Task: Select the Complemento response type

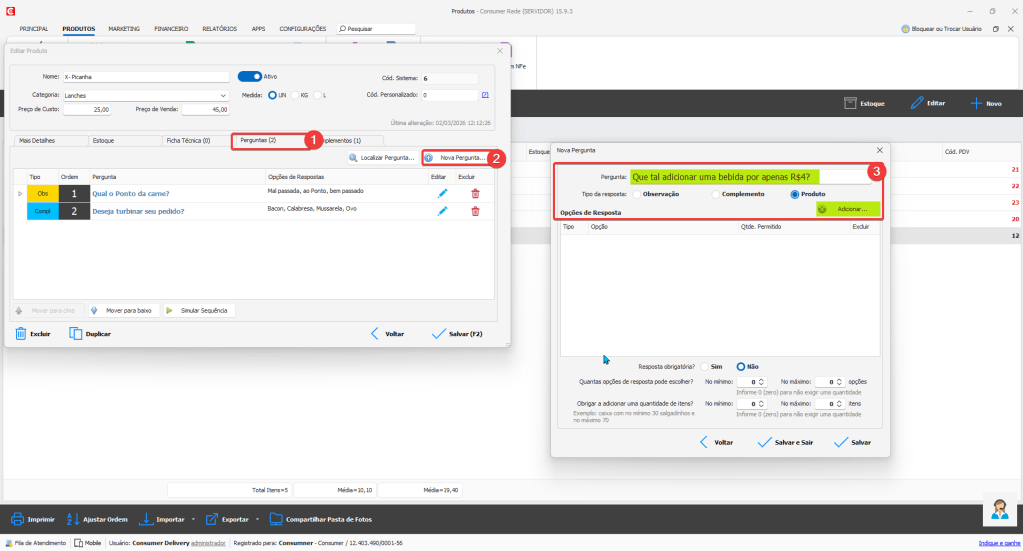Action: coord(716,194)
